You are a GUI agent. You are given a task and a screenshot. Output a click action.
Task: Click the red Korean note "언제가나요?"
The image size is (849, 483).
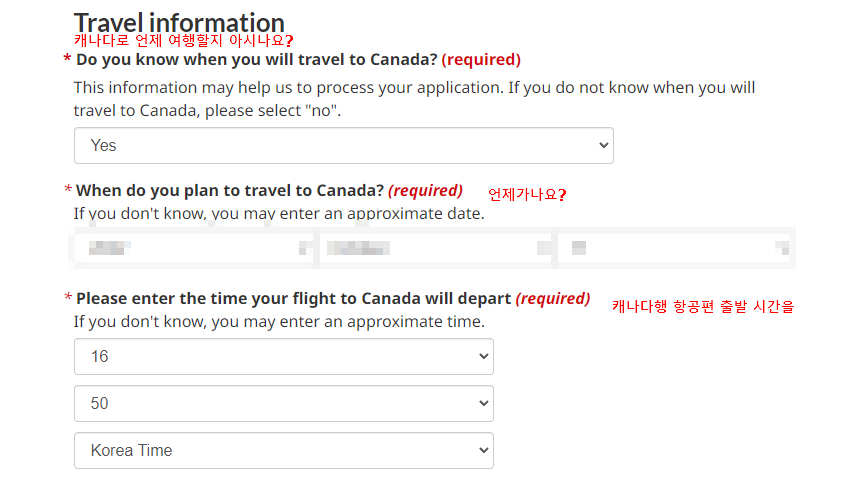coord(527,195)
